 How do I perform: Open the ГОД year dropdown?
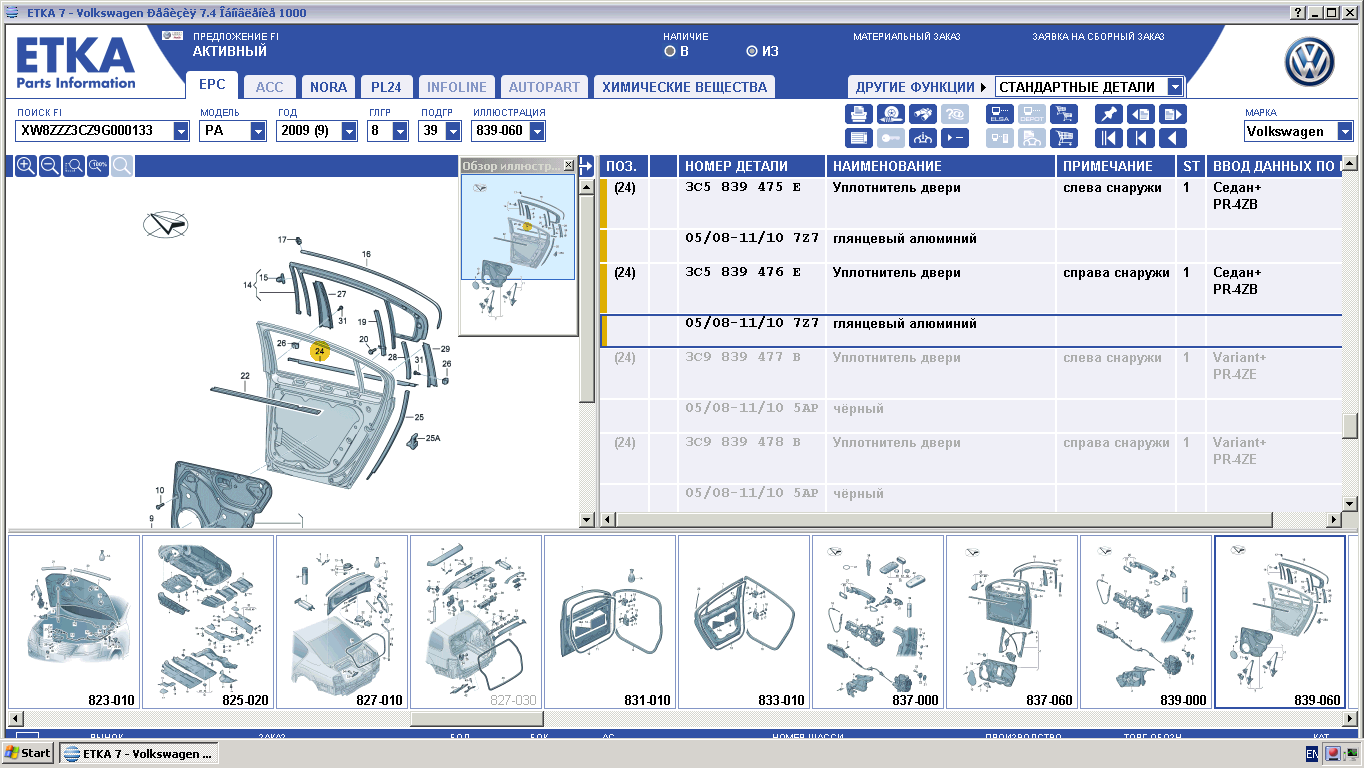[x=349, y=131]
